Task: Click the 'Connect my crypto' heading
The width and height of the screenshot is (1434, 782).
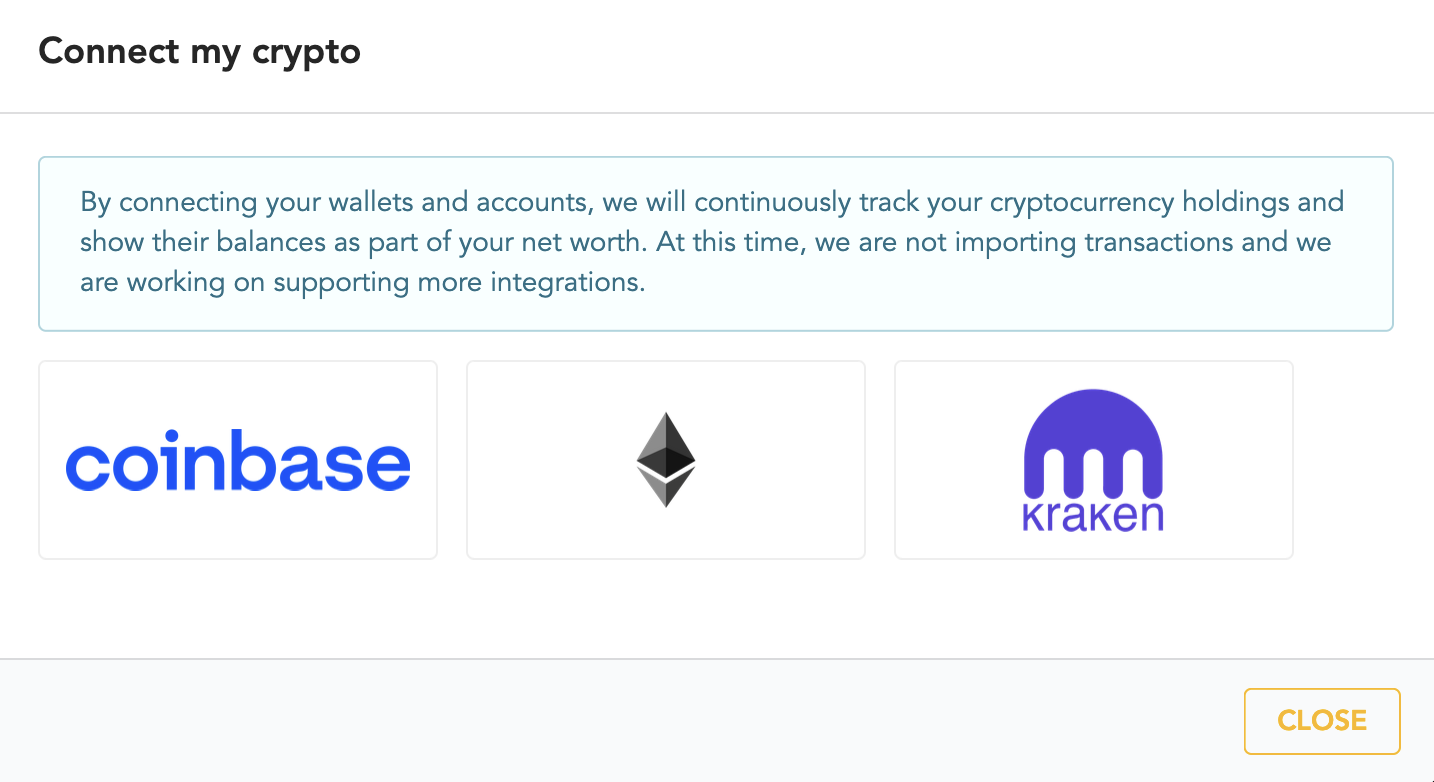Action: (199, 50)
